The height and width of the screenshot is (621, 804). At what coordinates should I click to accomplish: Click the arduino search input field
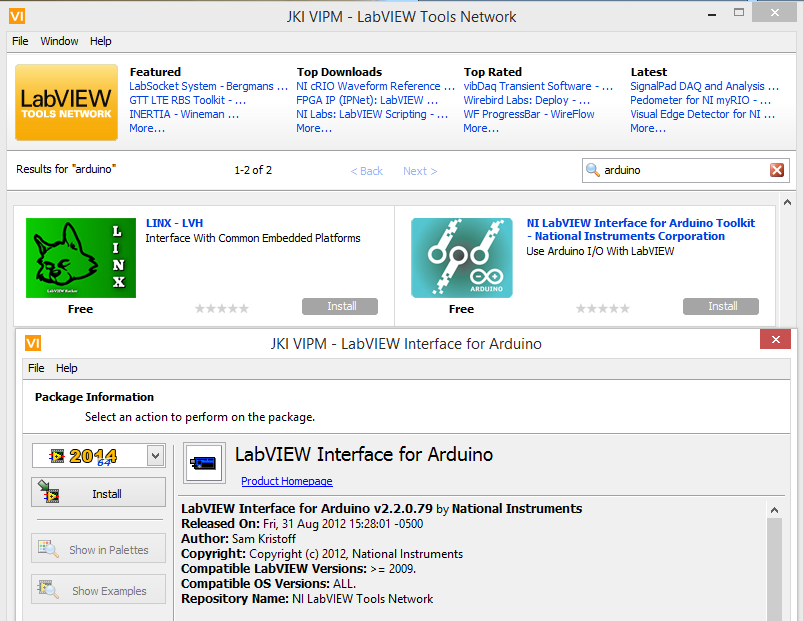pos(685,170)
